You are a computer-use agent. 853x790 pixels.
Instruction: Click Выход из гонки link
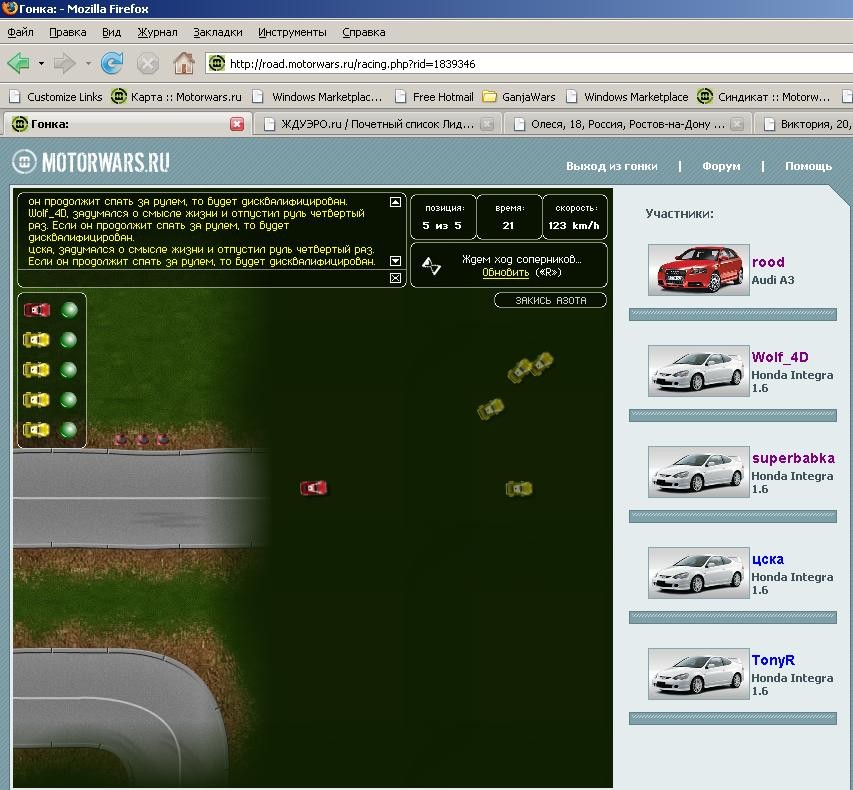pos(611,166)
